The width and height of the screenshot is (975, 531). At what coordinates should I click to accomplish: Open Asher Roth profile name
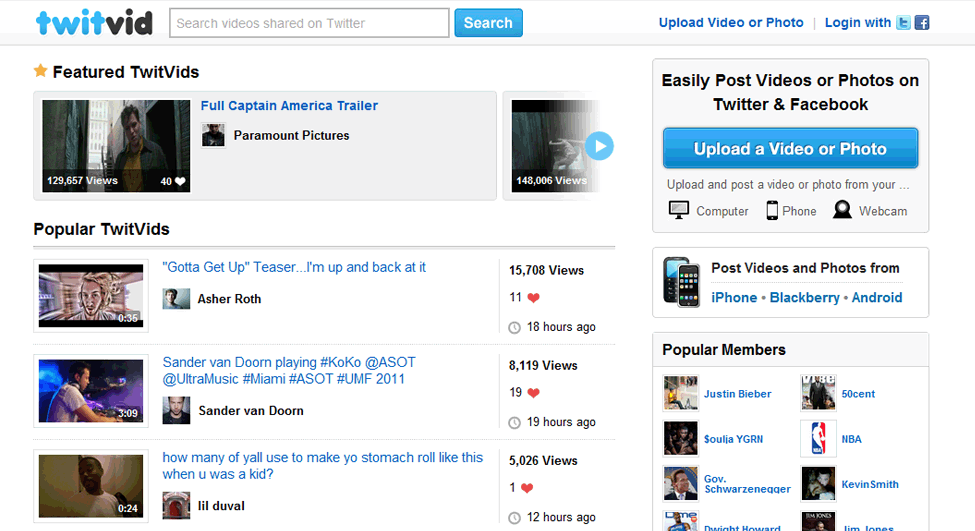click(x=229, y=299)
